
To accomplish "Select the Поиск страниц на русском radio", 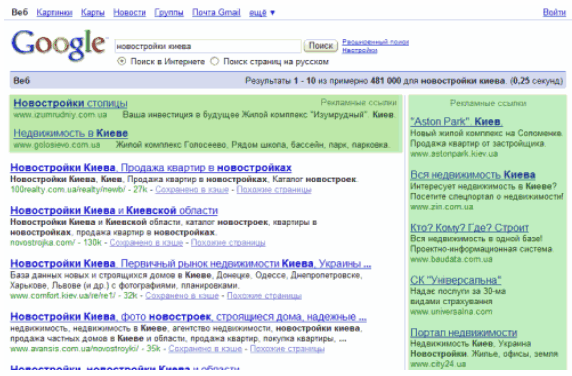I will point(215,61).
